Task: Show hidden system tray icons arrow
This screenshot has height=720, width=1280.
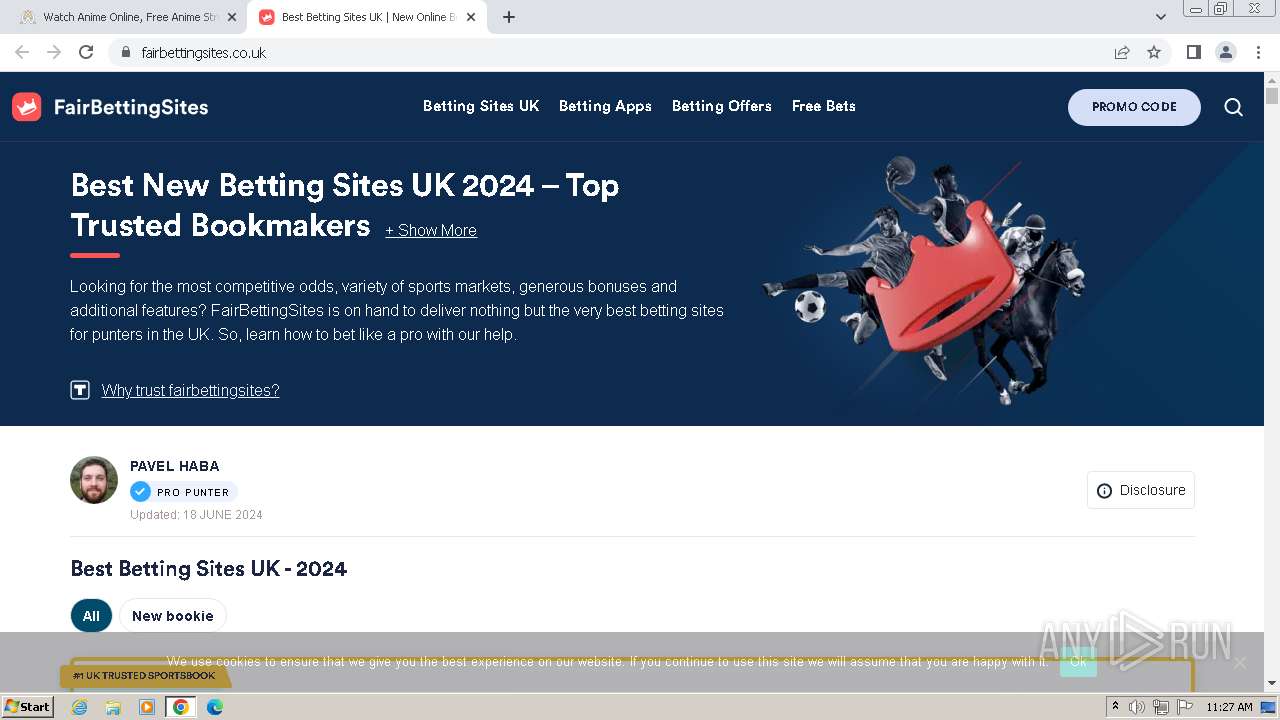Action: point(1116,707)
